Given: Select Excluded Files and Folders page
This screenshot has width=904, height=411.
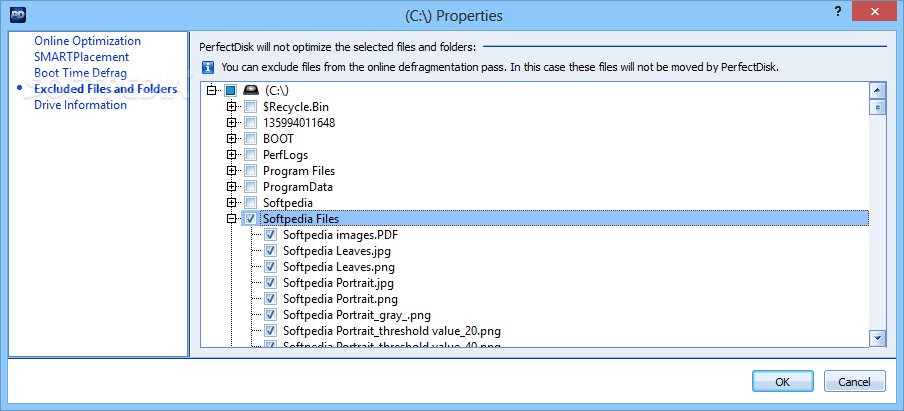Looking at the screenshot, I should 106,89.
